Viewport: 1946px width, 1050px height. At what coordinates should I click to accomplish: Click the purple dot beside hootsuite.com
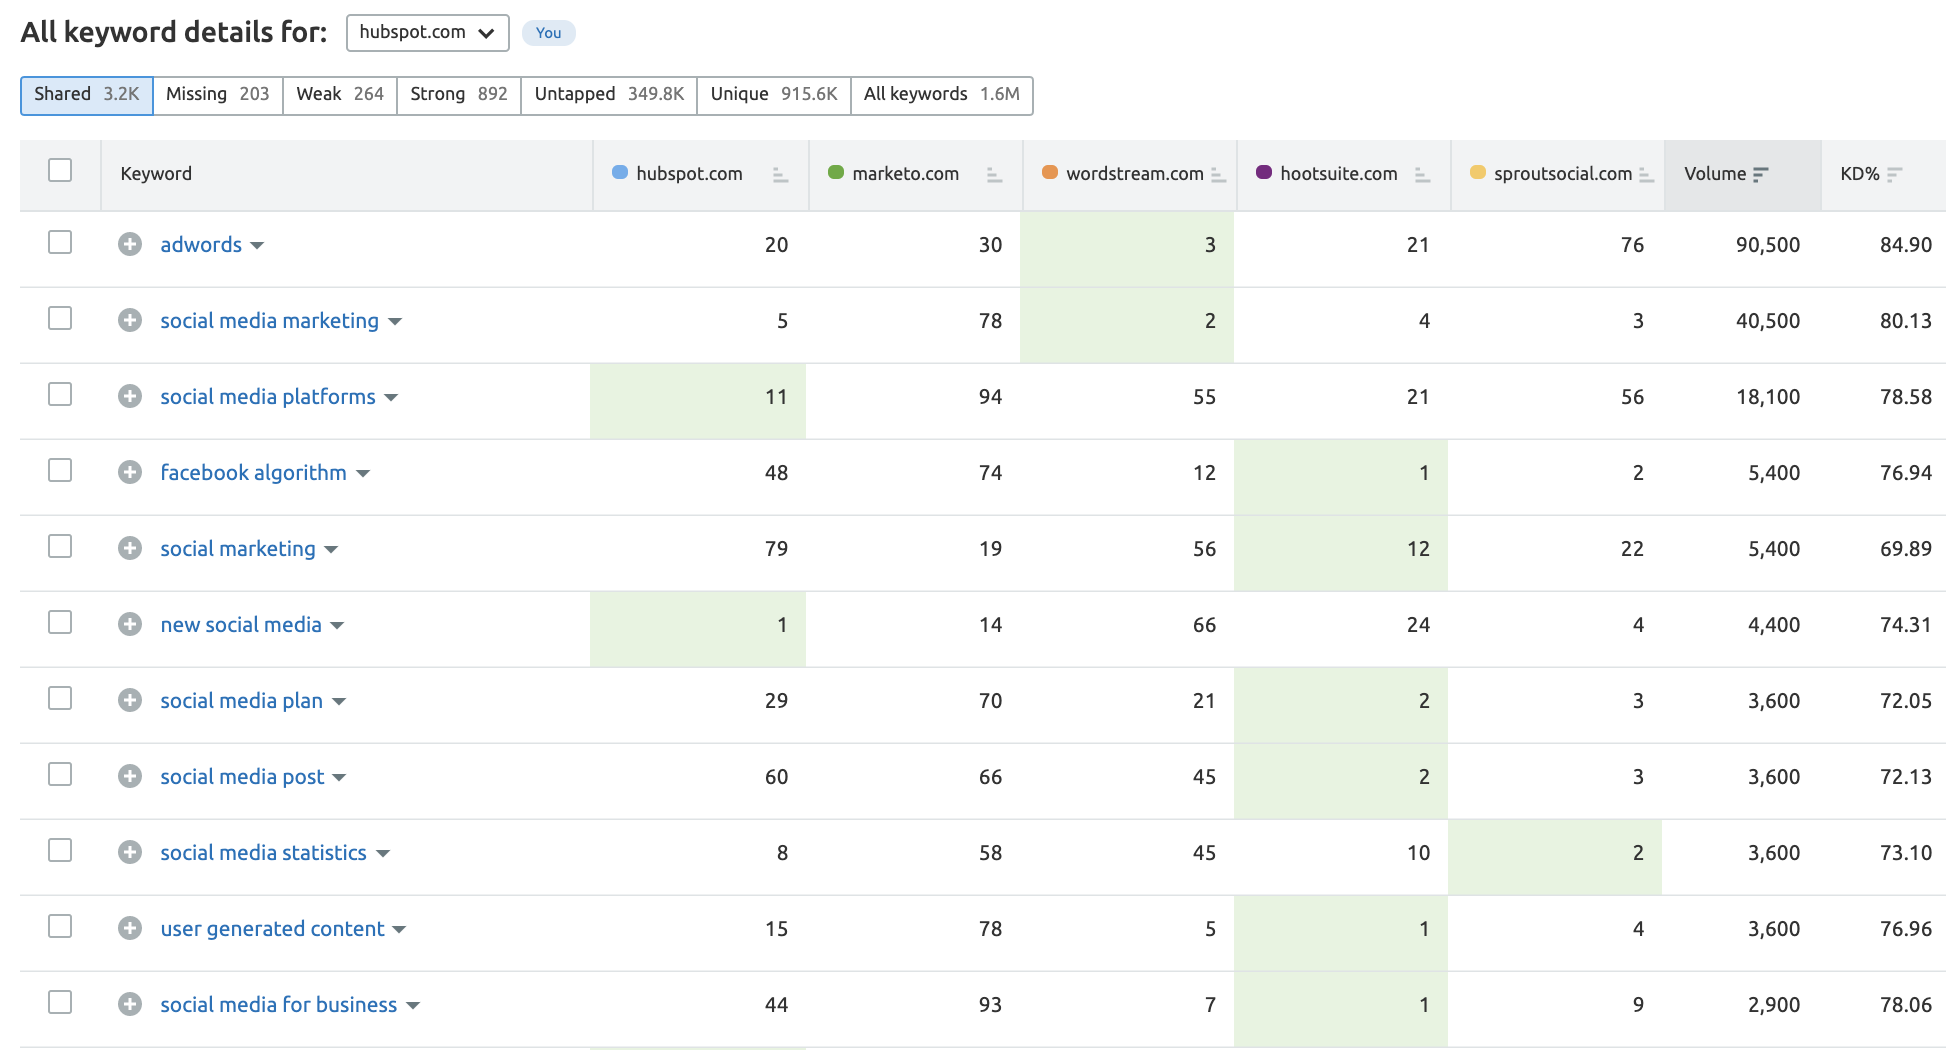coord(1264,172)
